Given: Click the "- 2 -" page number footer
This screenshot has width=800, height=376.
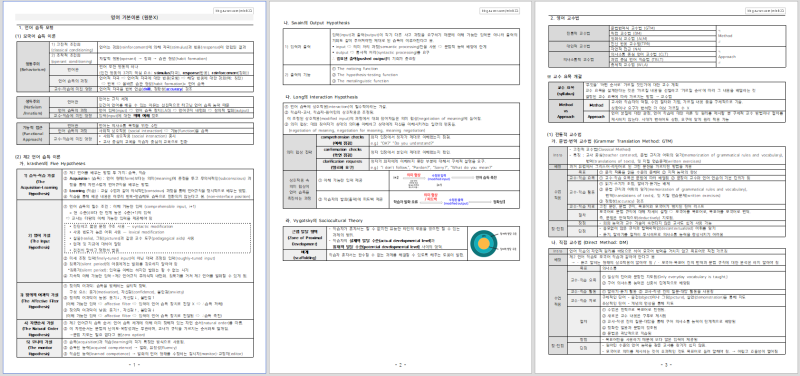Looking at the screenshot, I should (399, 364).
